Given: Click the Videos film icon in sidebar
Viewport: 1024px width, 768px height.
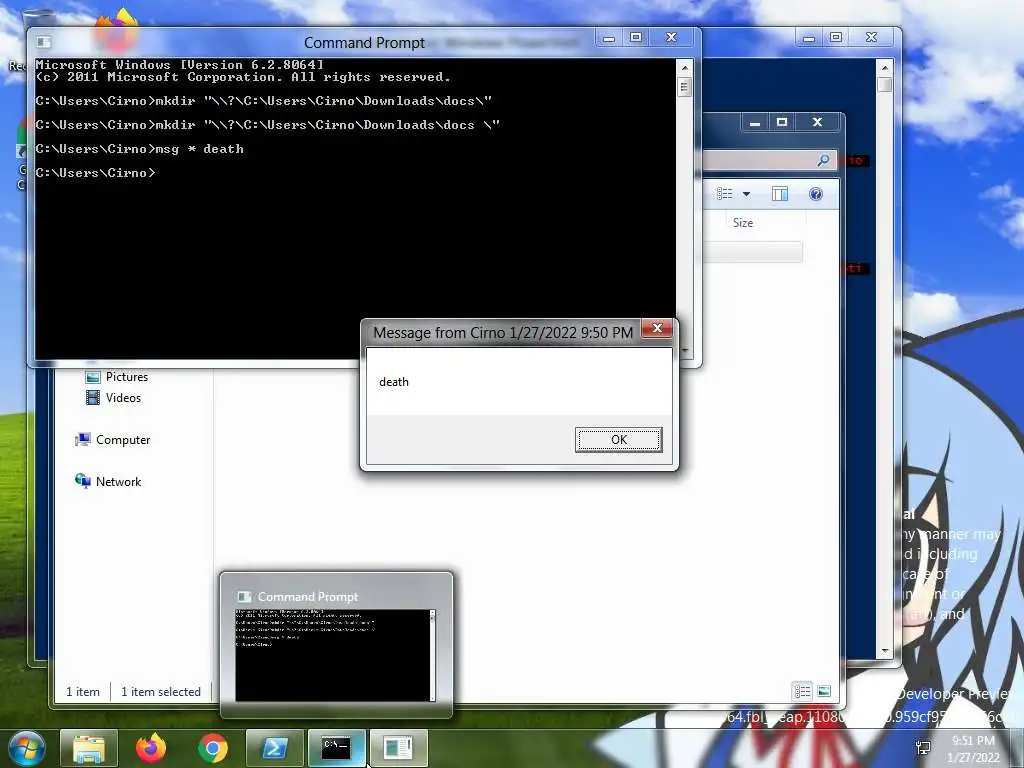Looking at the screenshot, I should [93, 398].
